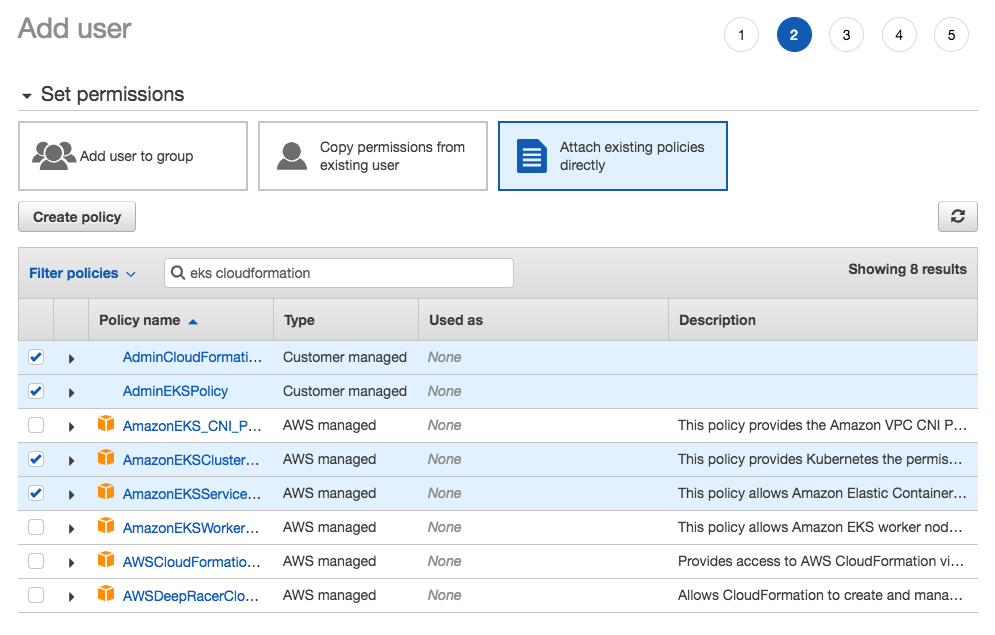Open the AdminEKSPolicy link
The image size is (995, 635).
[x=175, y=391]
